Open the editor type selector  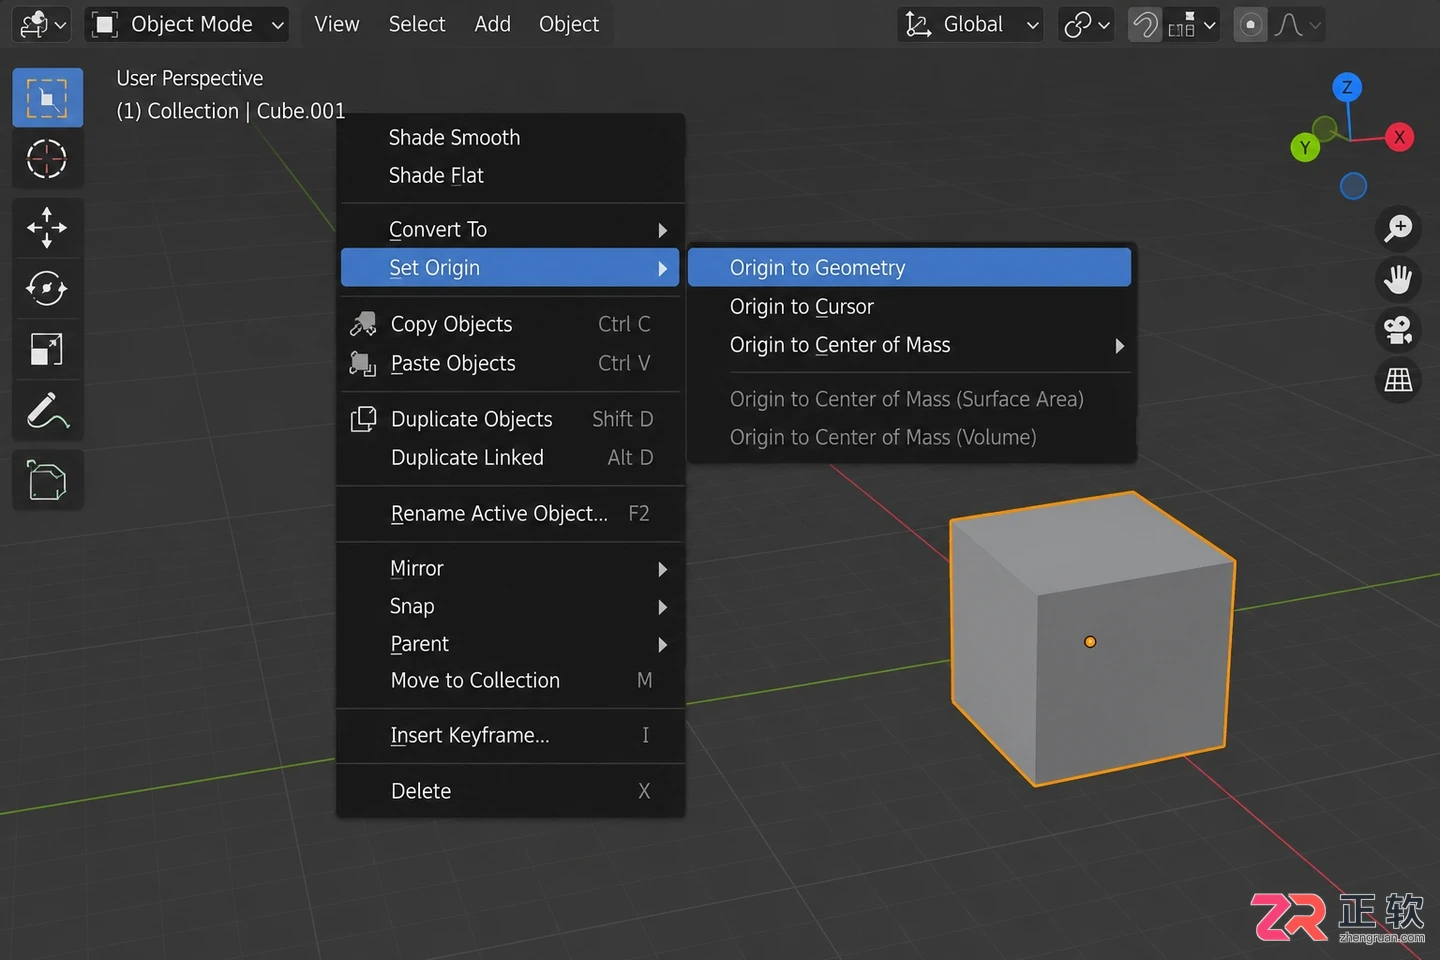43,24
